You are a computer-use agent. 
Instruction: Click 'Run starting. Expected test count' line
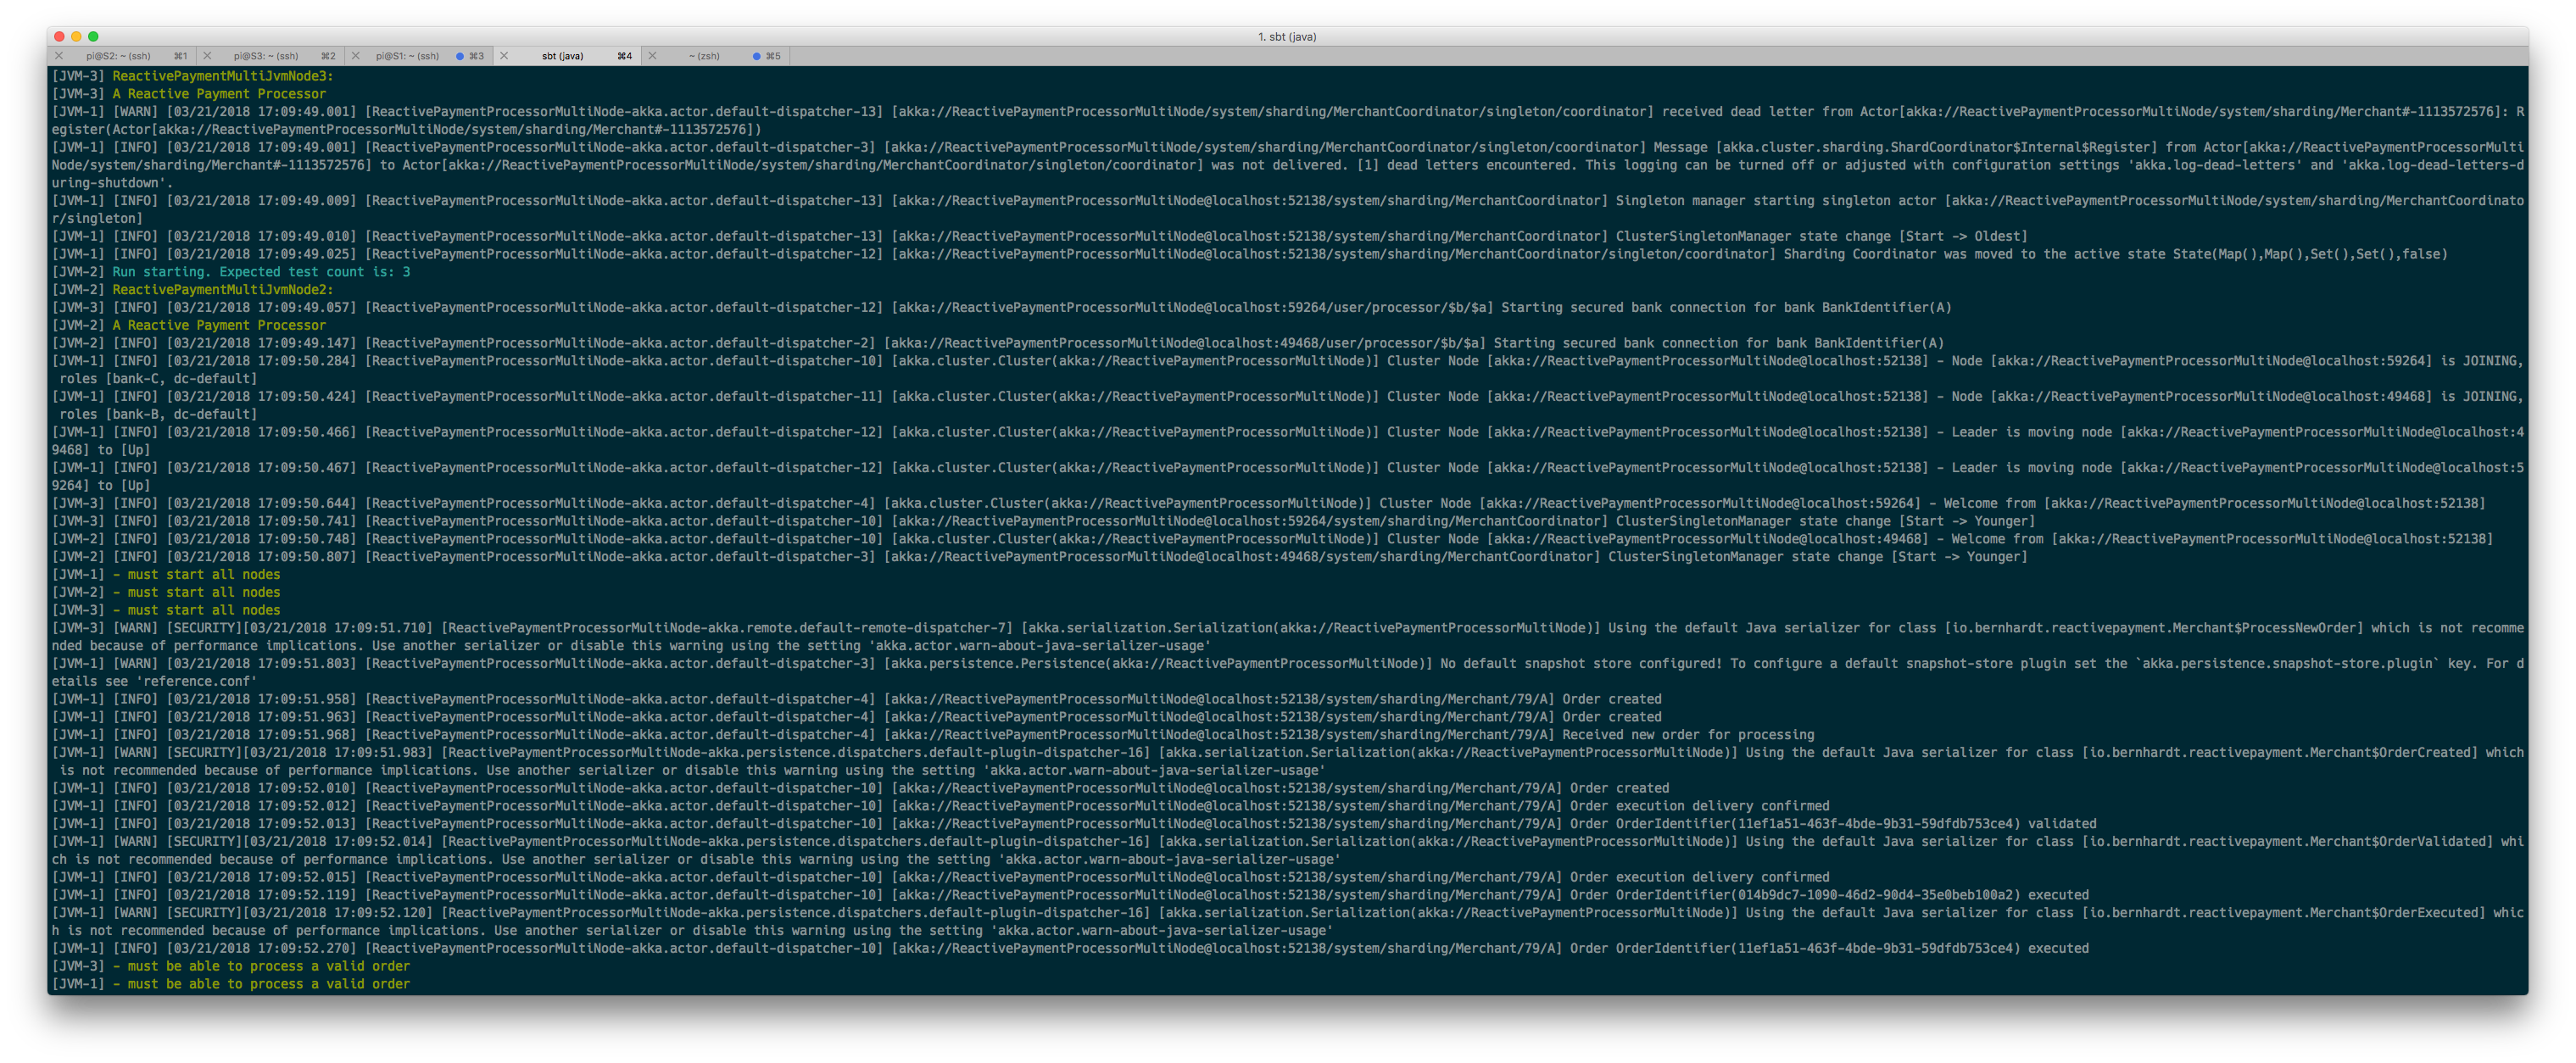point(260,272)
